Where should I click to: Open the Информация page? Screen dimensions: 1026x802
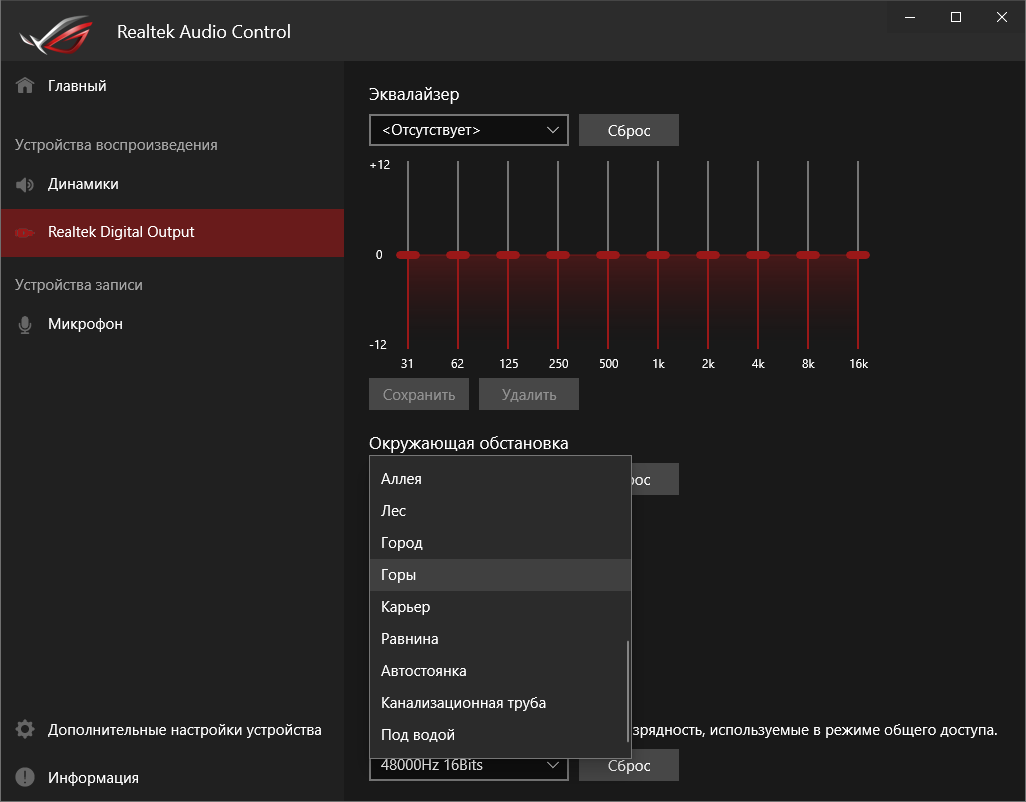[172, 778]
